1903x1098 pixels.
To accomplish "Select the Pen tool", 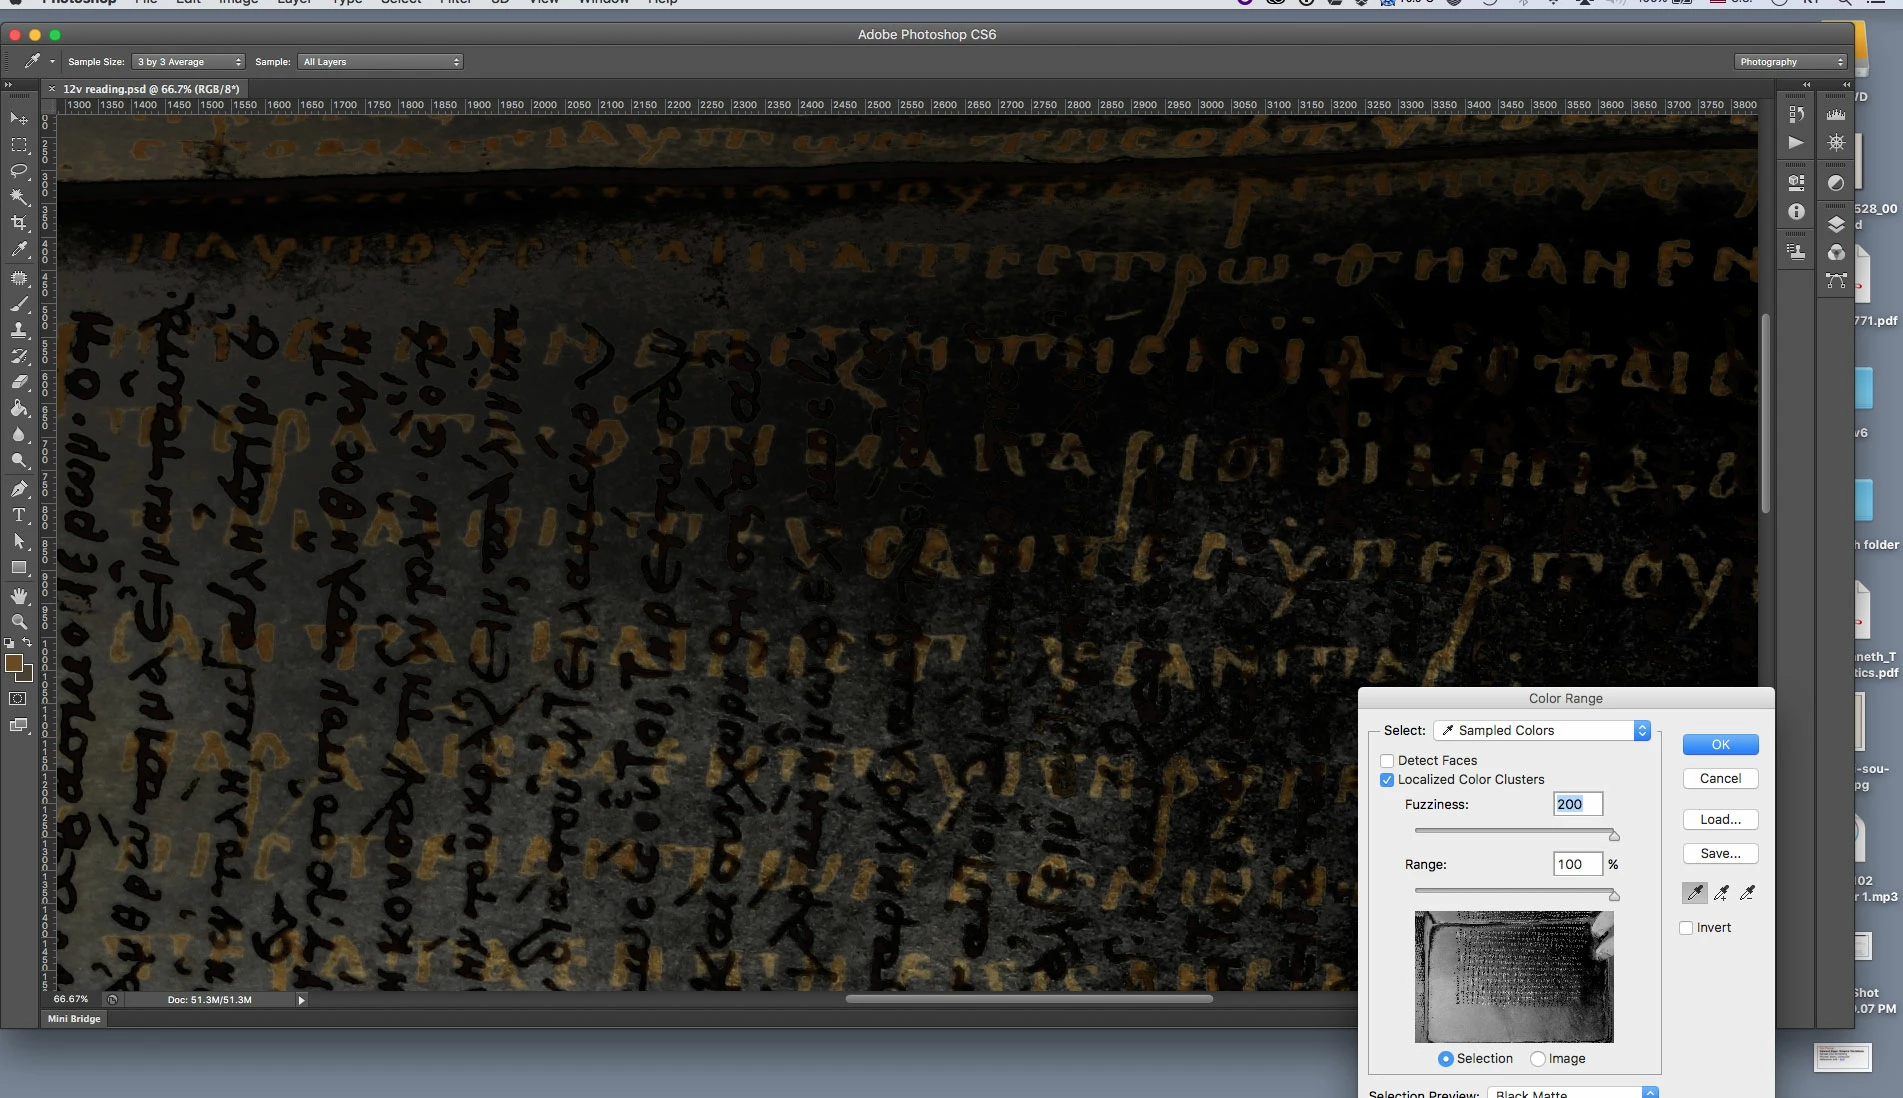I will [18, 489].
